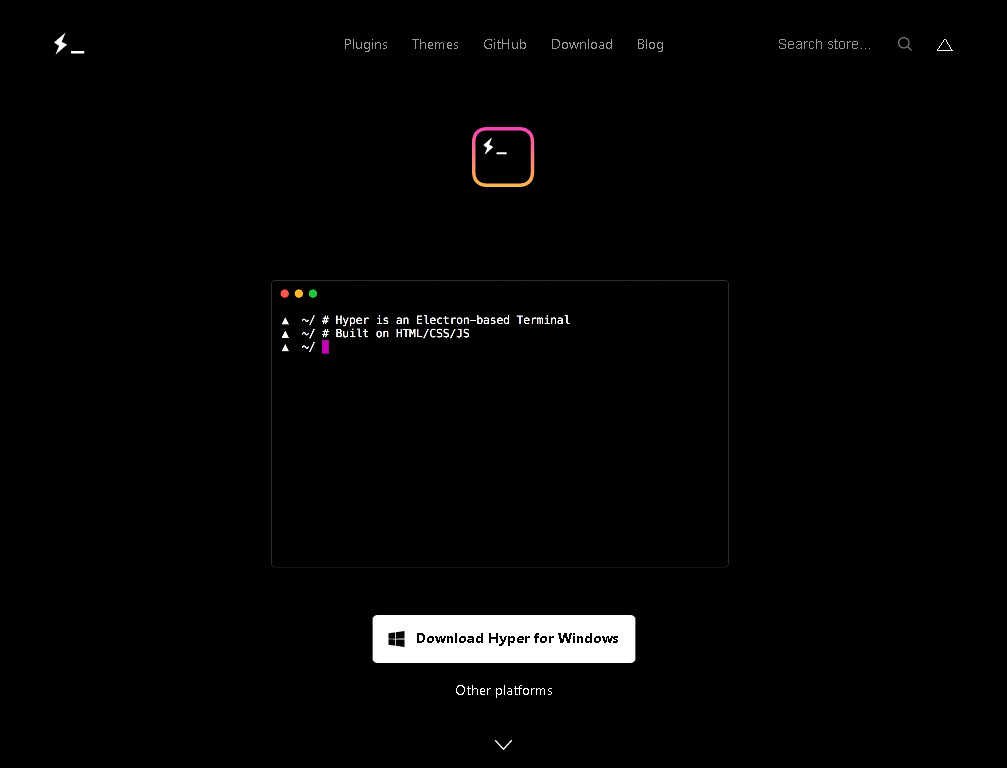The image size is (1007, 768).
Task: Open the Download nav item
Action: point(582,44)
